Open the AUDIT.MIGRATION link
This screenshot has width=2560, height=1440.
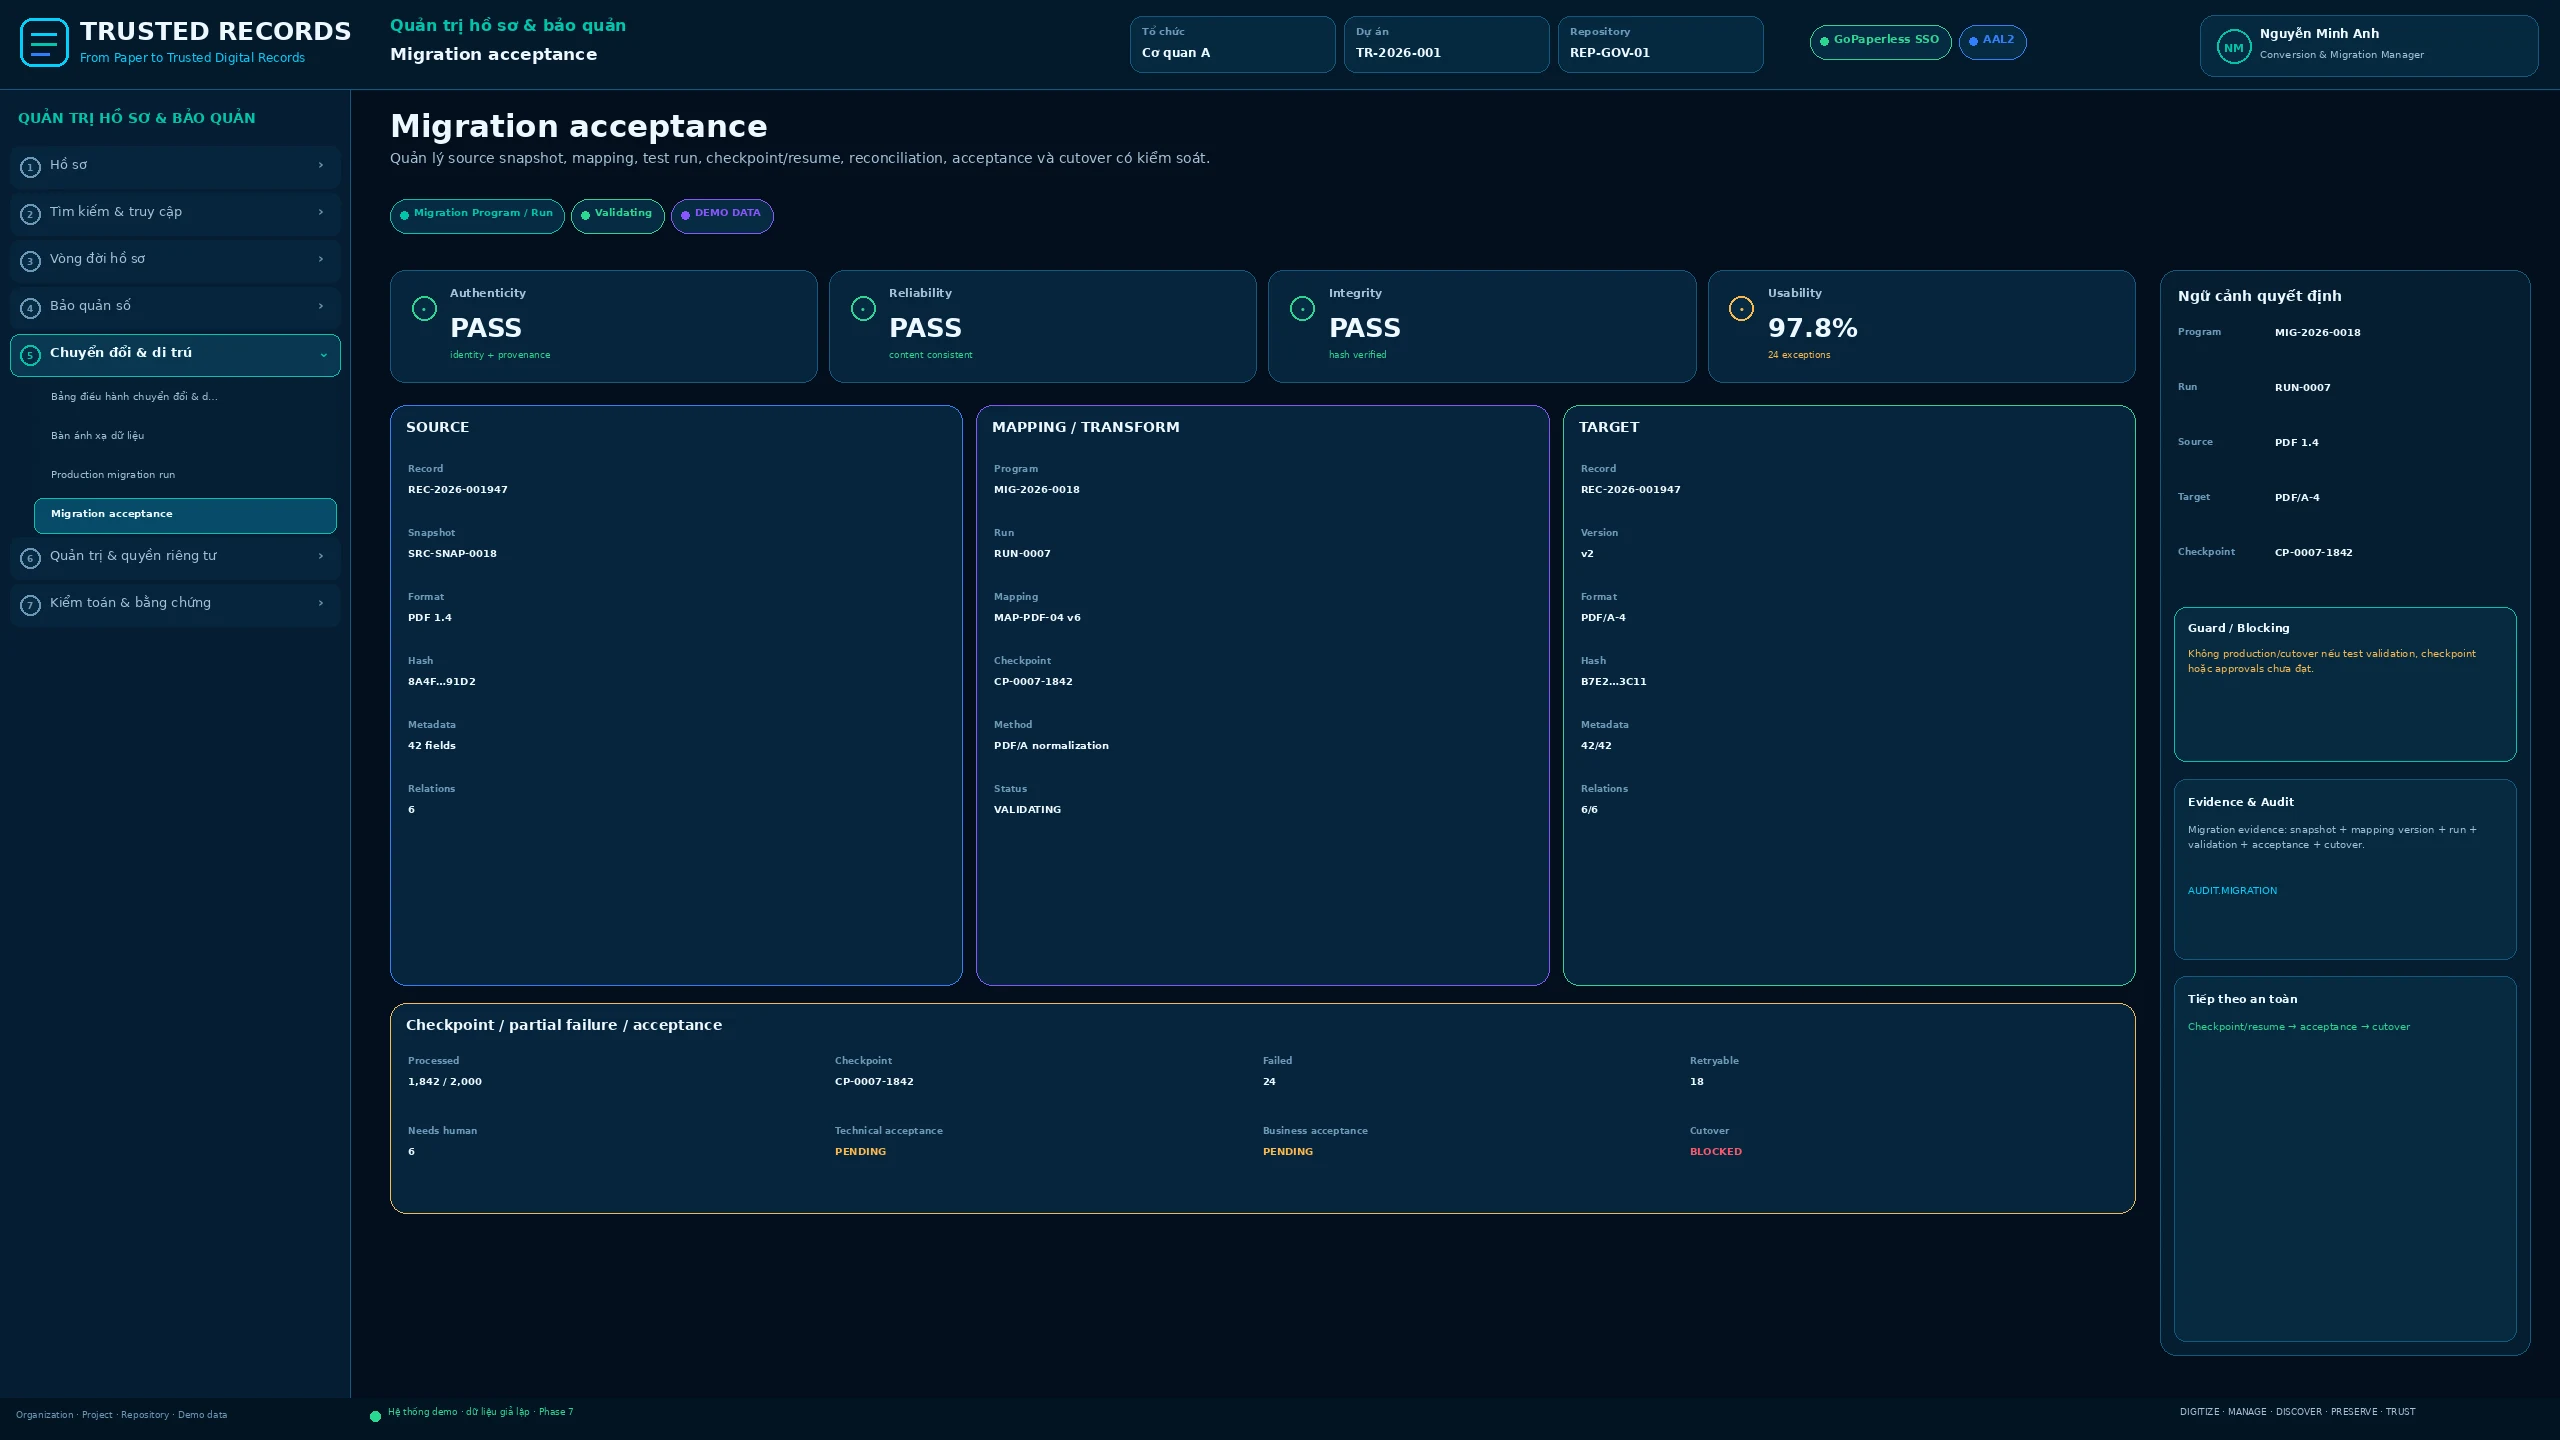coord(2232,891)
